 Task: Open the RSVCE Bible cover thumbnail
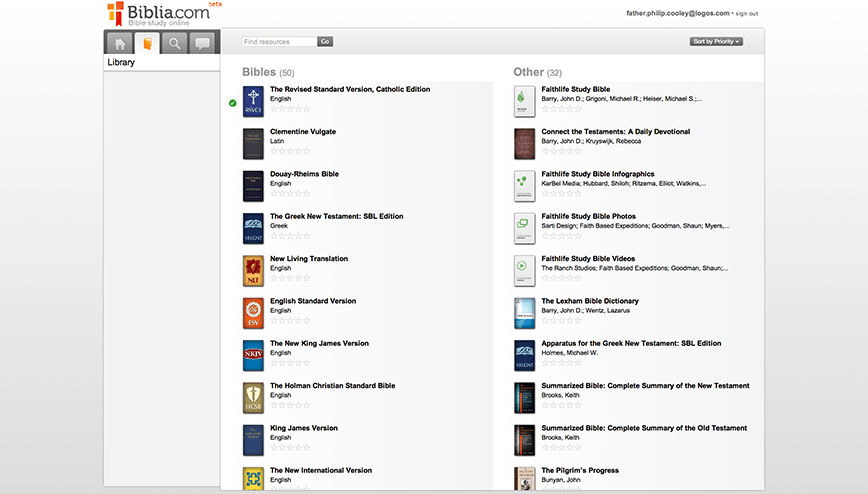(x=253, y=101)
